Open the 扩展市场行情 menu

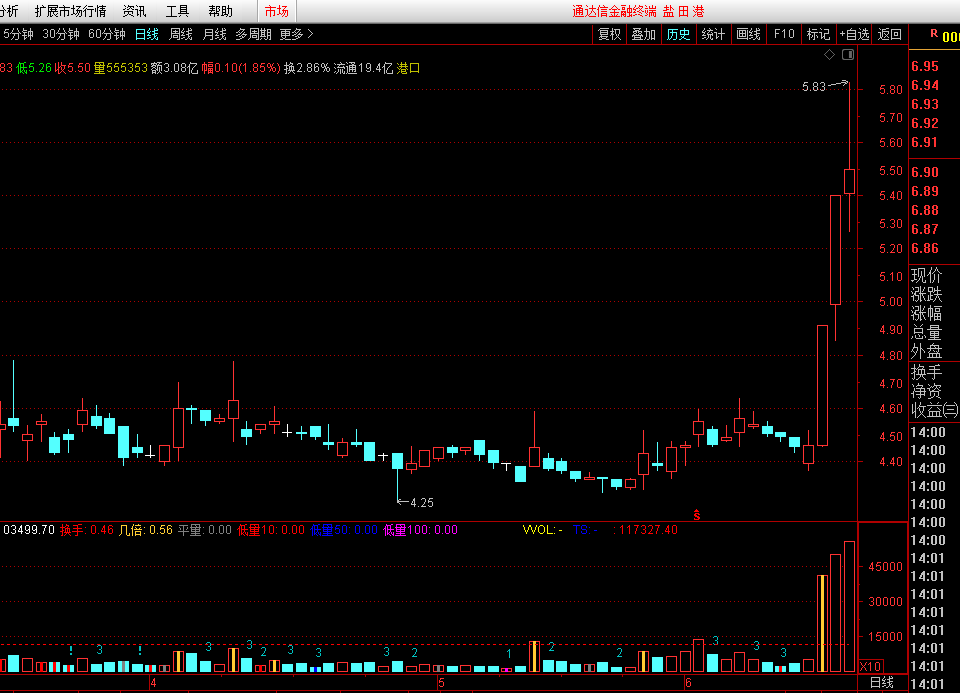(70, 11)
